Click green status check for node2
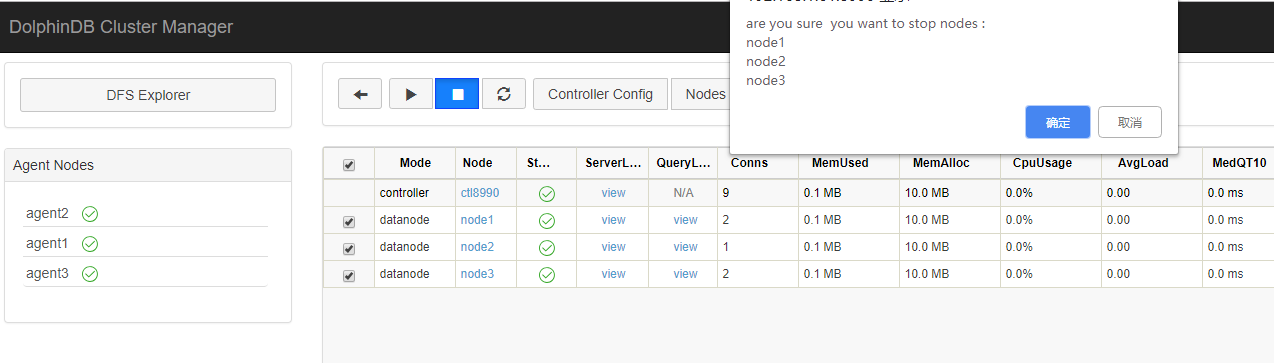Viewport: 1274px width, 363px height. pyautogui.click(x=546, y=247)
